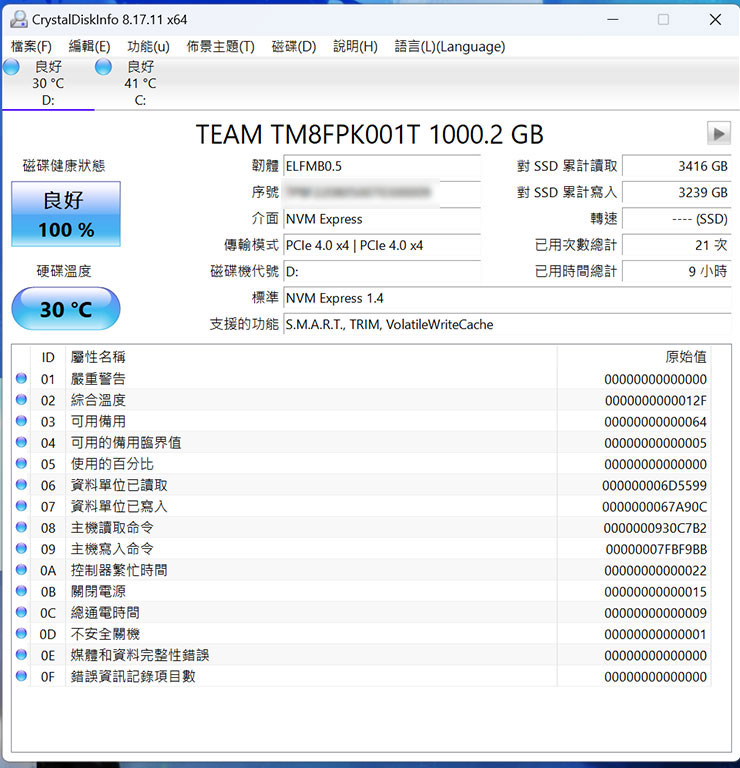Screen dimensions: 740x768
Task: Click power on hours value 9 小時
Action: coord(677,272)
